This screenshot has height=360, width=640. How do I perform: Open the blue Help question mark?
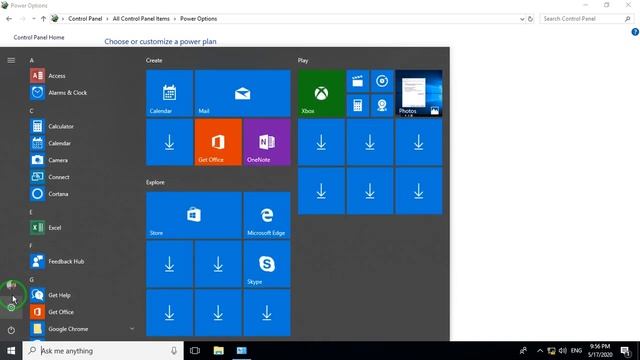[635, 32]
